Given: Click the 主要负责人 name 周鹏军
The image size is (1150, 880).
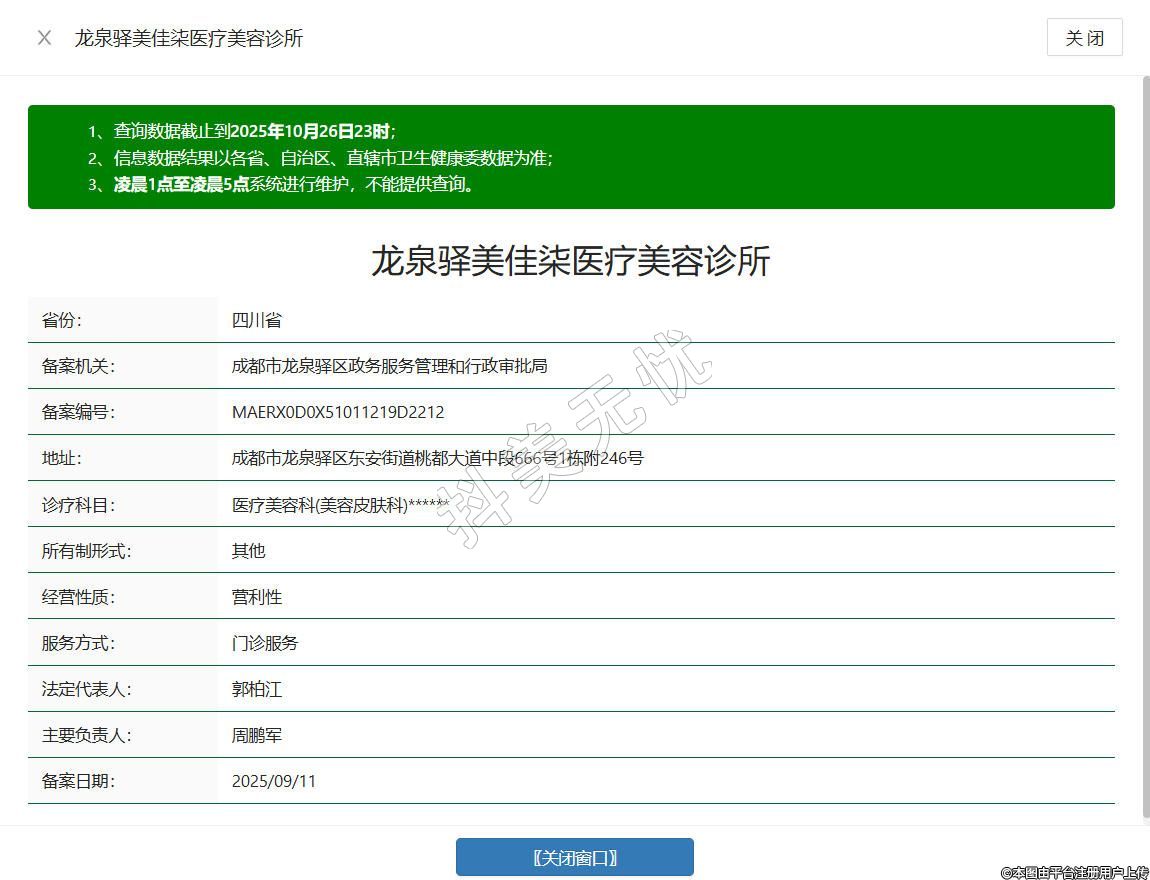Looking at the screenshot, I should tap(257, 735).
